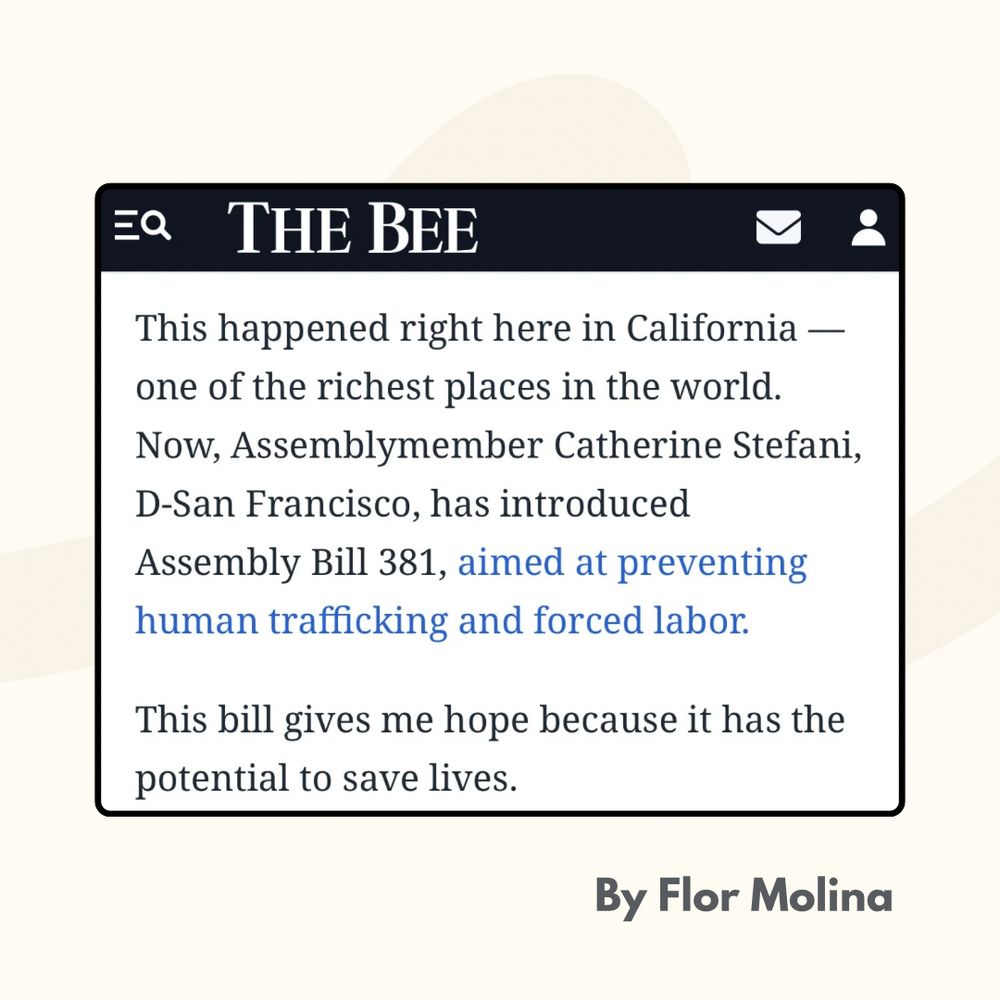Click 'This bill gives me hope' paragraph

tap(490, 749)
